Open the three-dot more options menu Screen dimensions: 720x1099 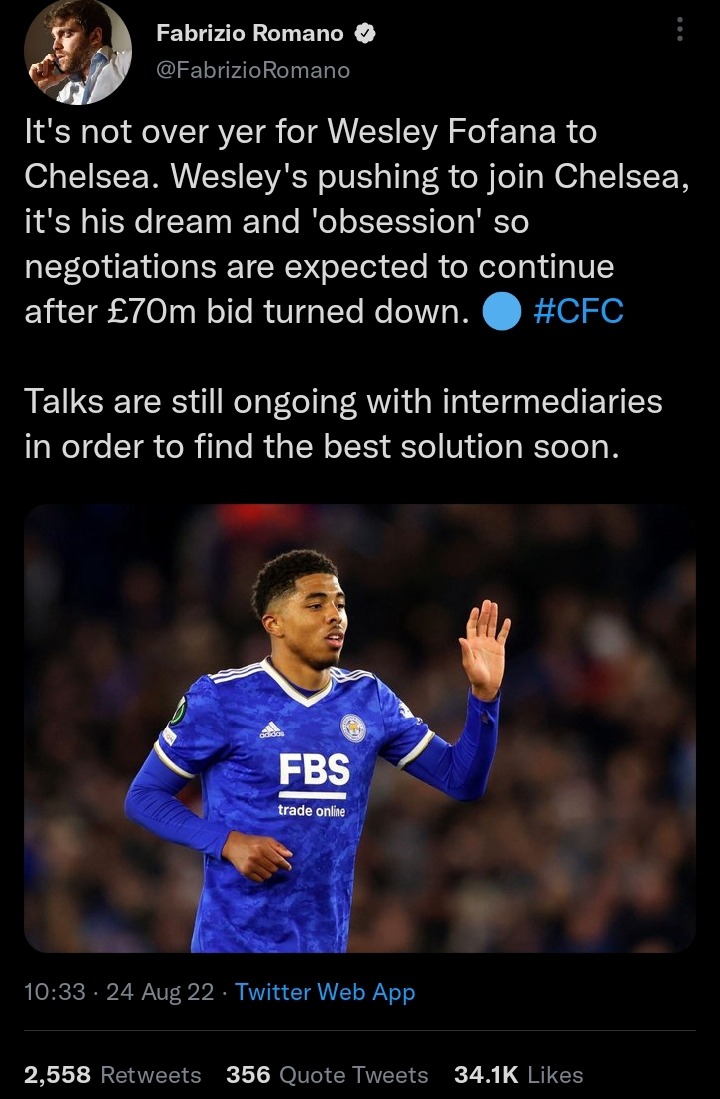click(679, 29)
